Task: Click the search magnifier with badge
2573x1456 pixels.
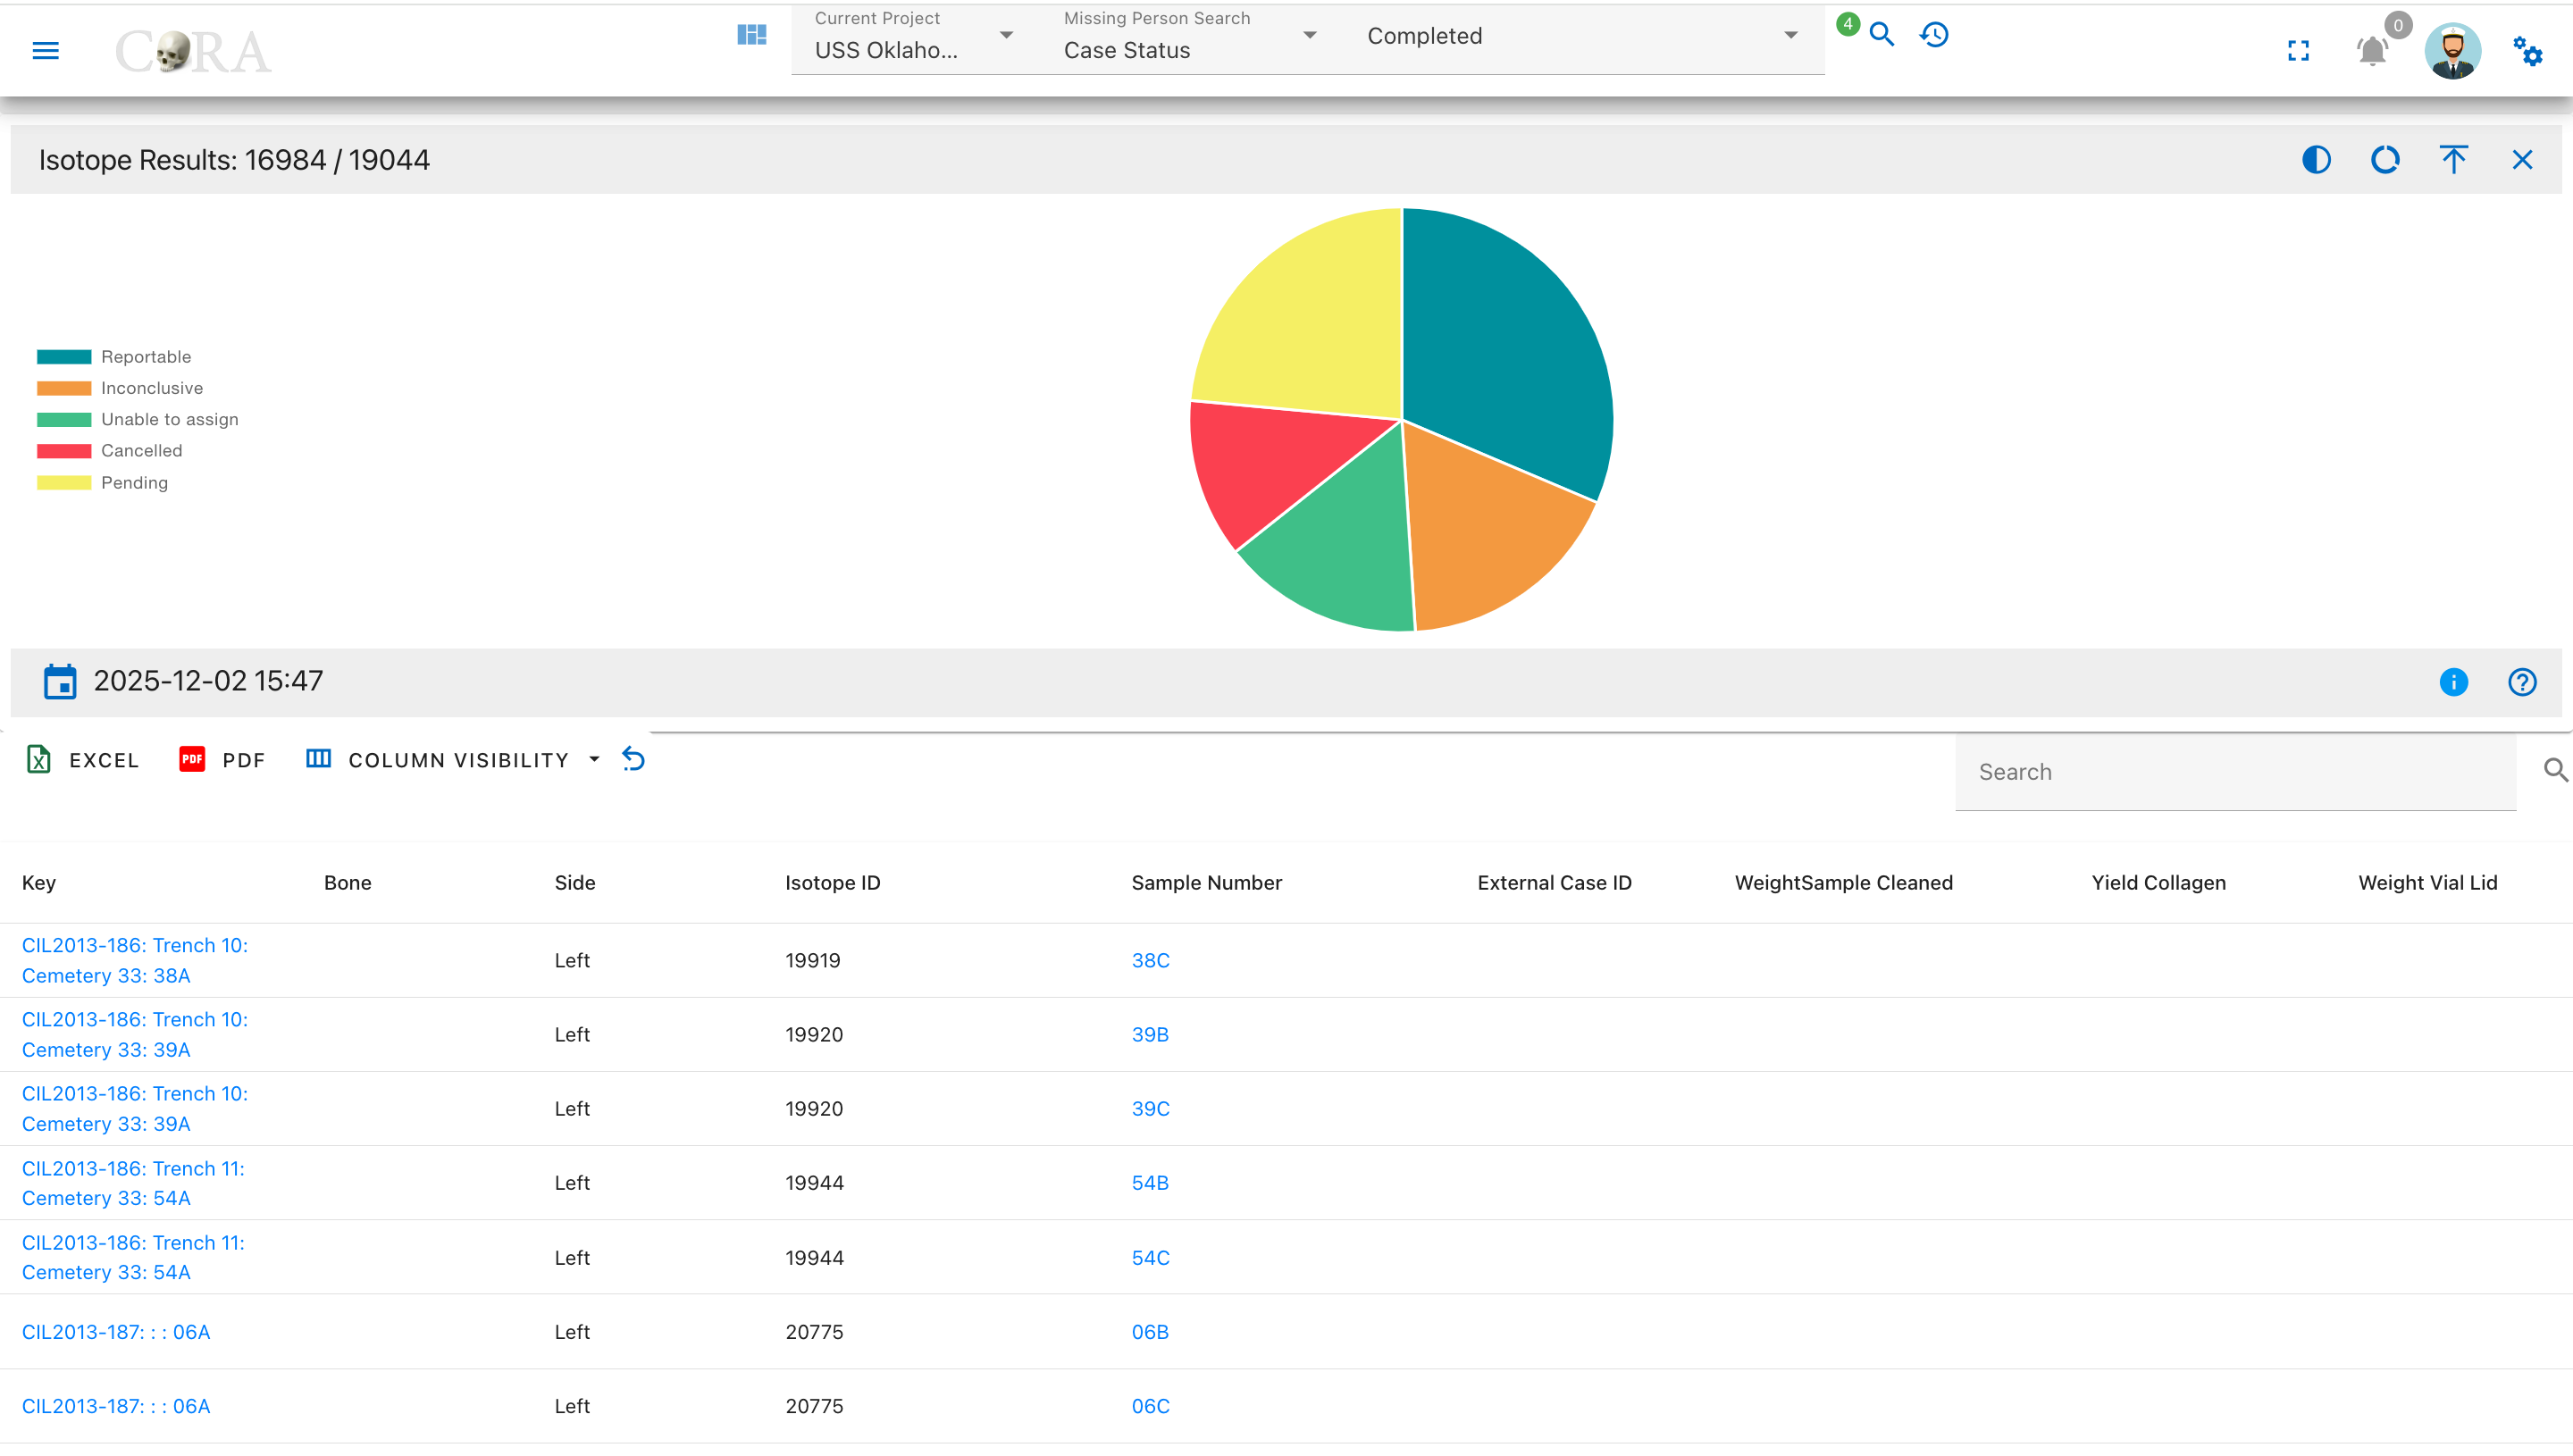Action: coord(1881,35)
